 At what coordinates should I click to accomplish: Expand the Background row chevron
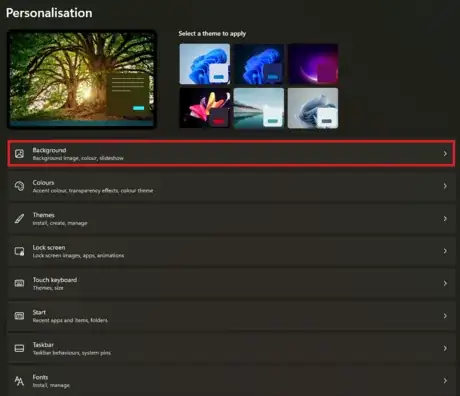coord(445,153)
